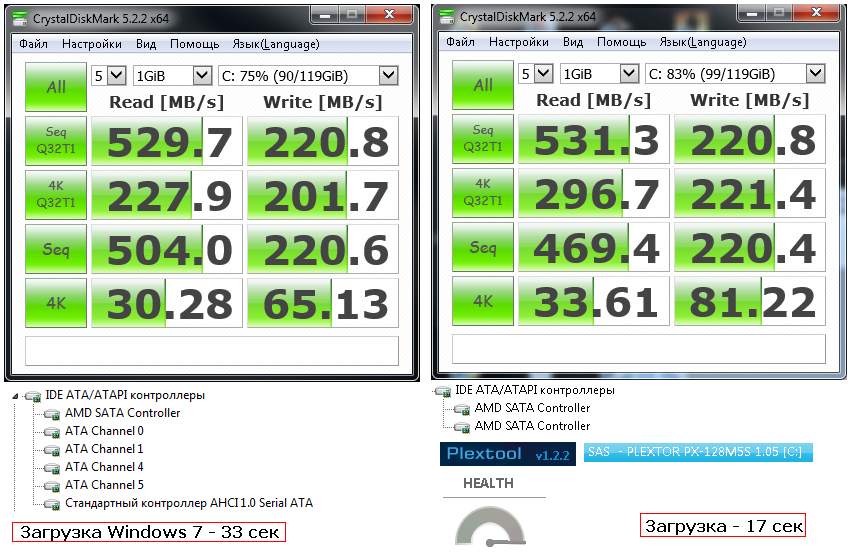Click the IDE ATA/ATAPI controllers icon in left tree
Image resolution: width=853 pixels, height=558 pixels.
(x=33, y=396)
